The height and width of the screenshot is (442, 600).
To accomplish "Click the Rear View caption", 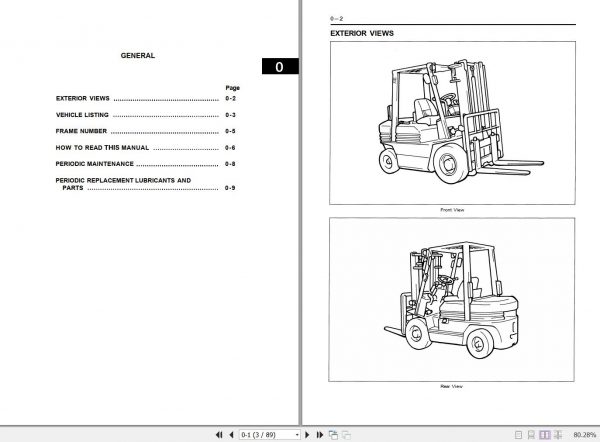I will [452, 387].
